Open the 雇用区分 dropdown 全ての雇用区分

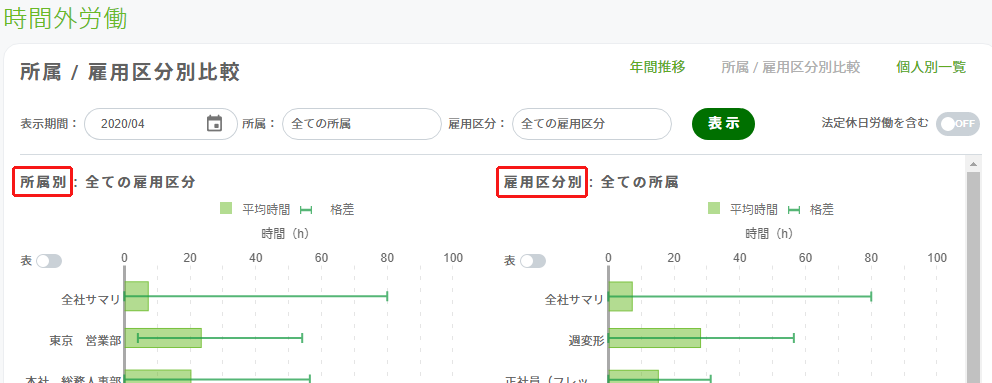pyautogui.click(x=592, y=124)
